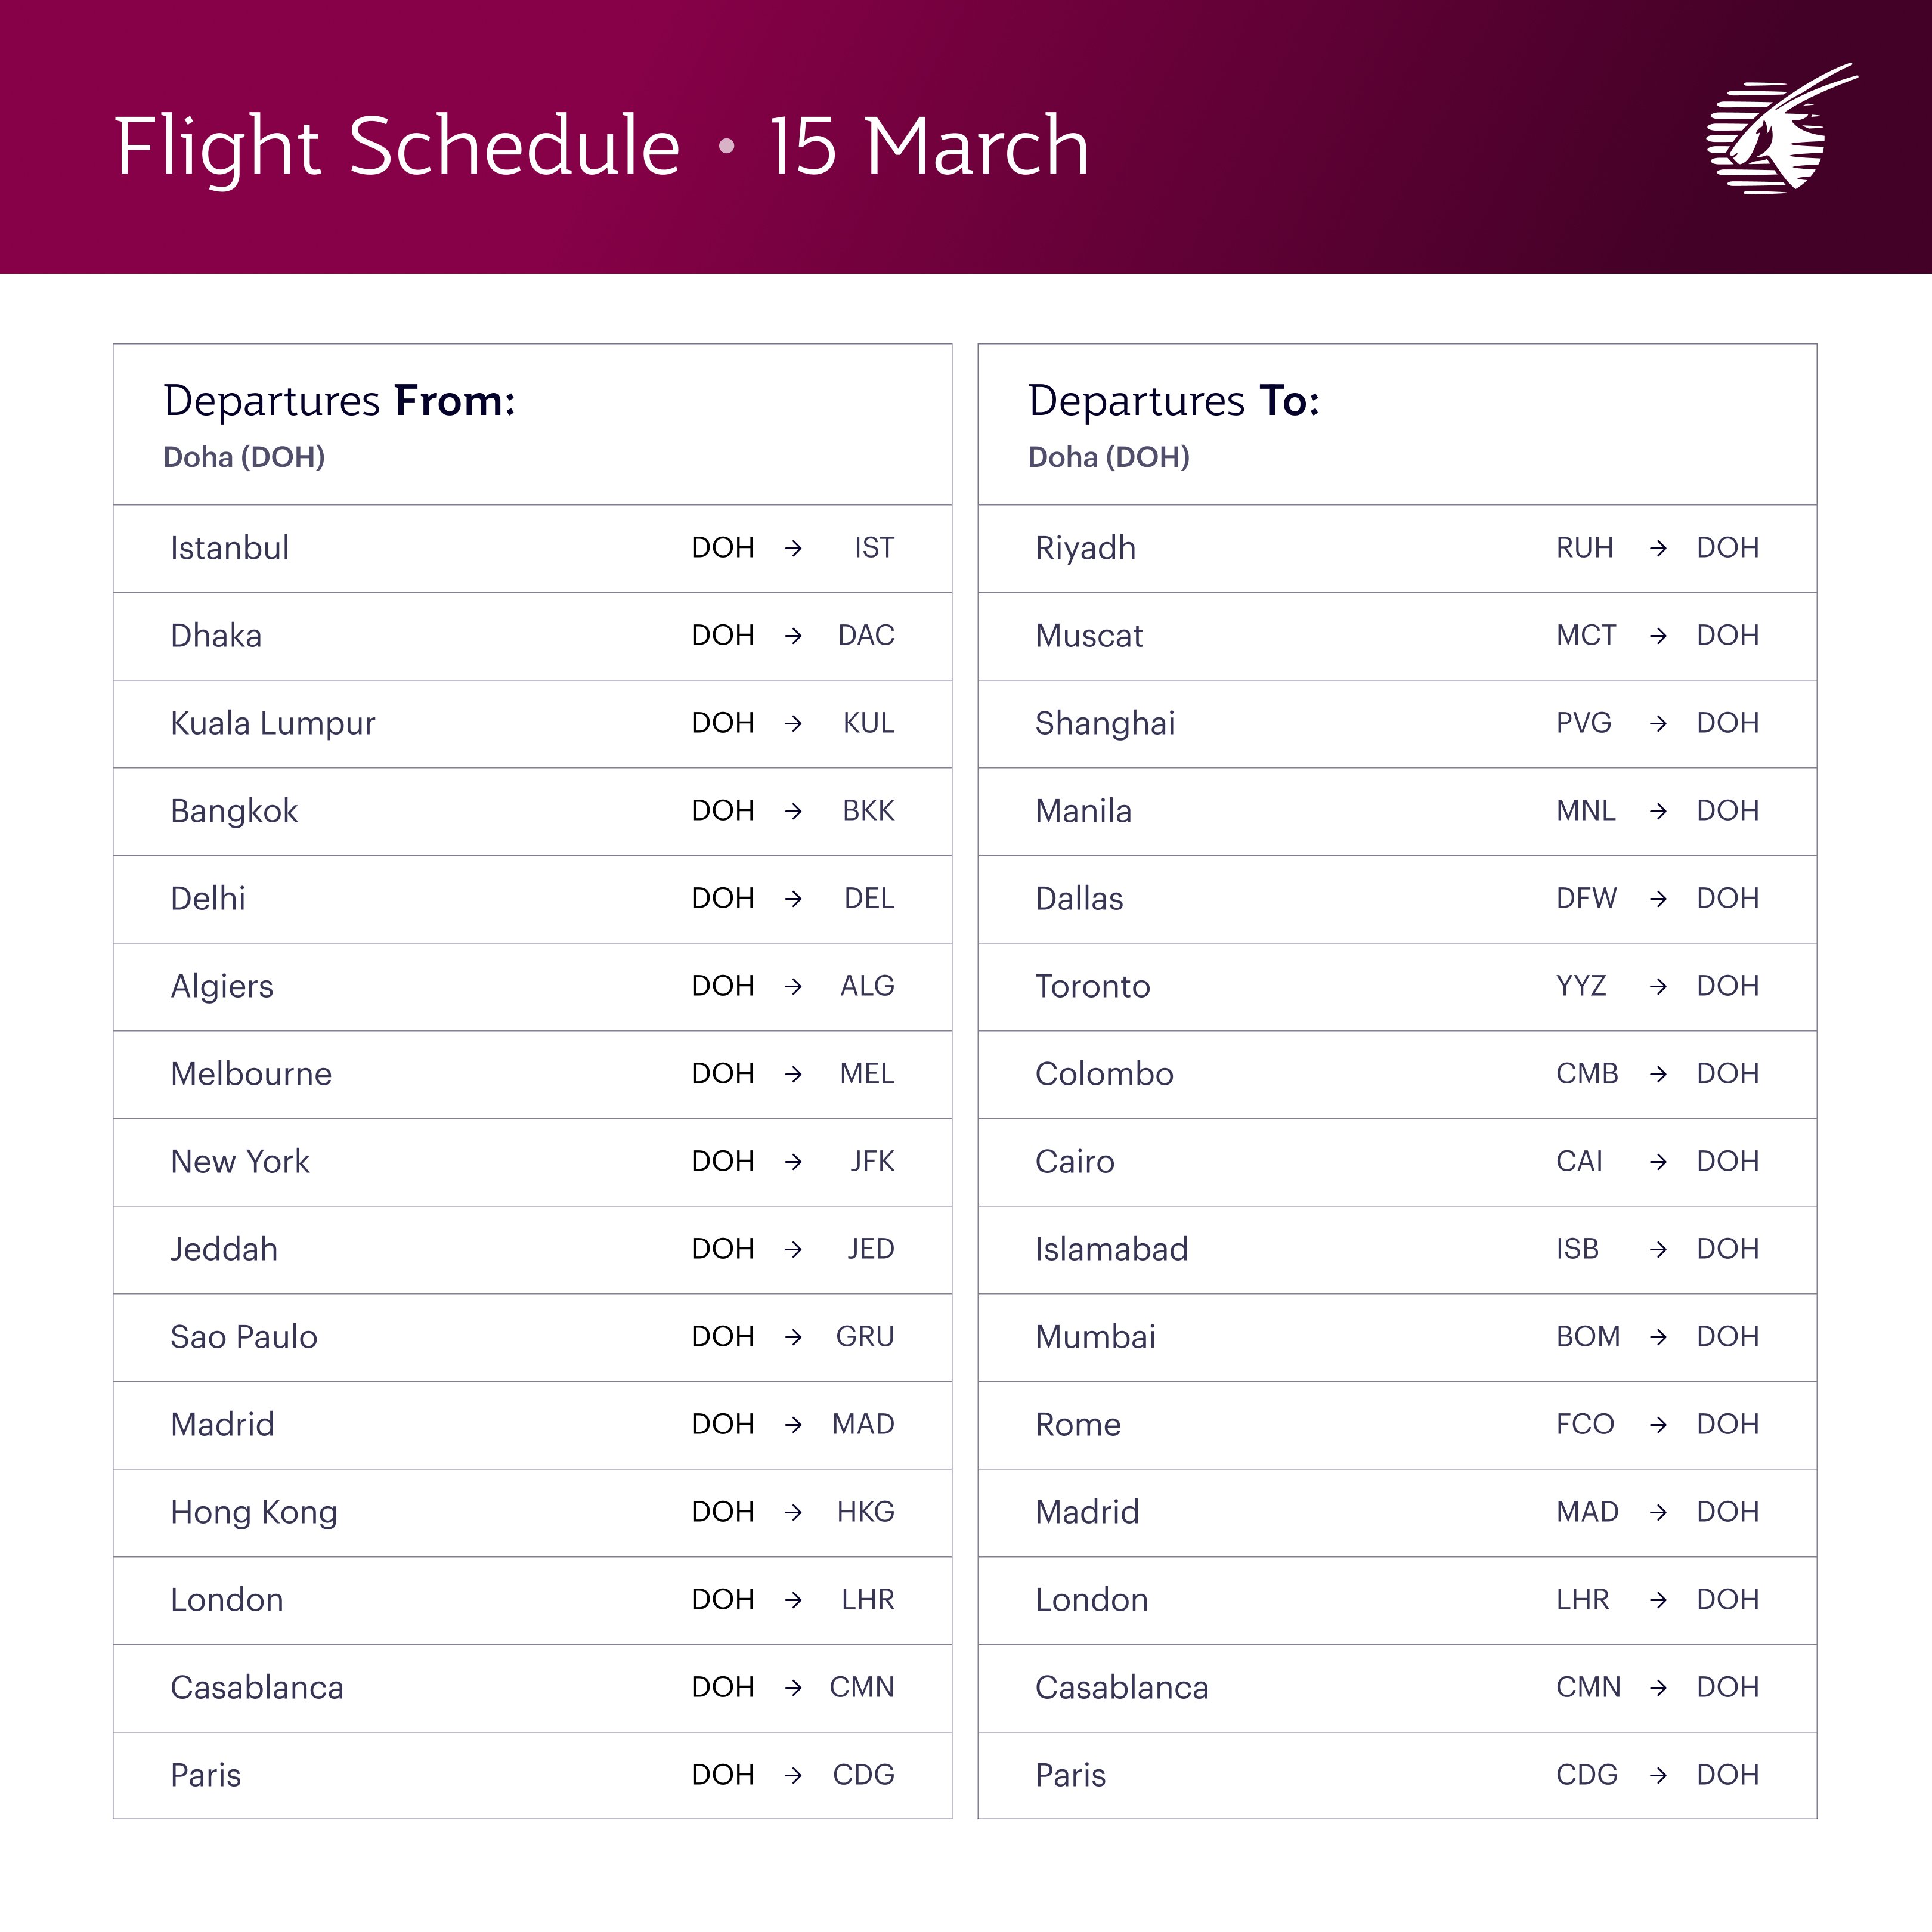Click the arrow icon in the Riyadh row

pyautogui.click(x=1658, y=548)
